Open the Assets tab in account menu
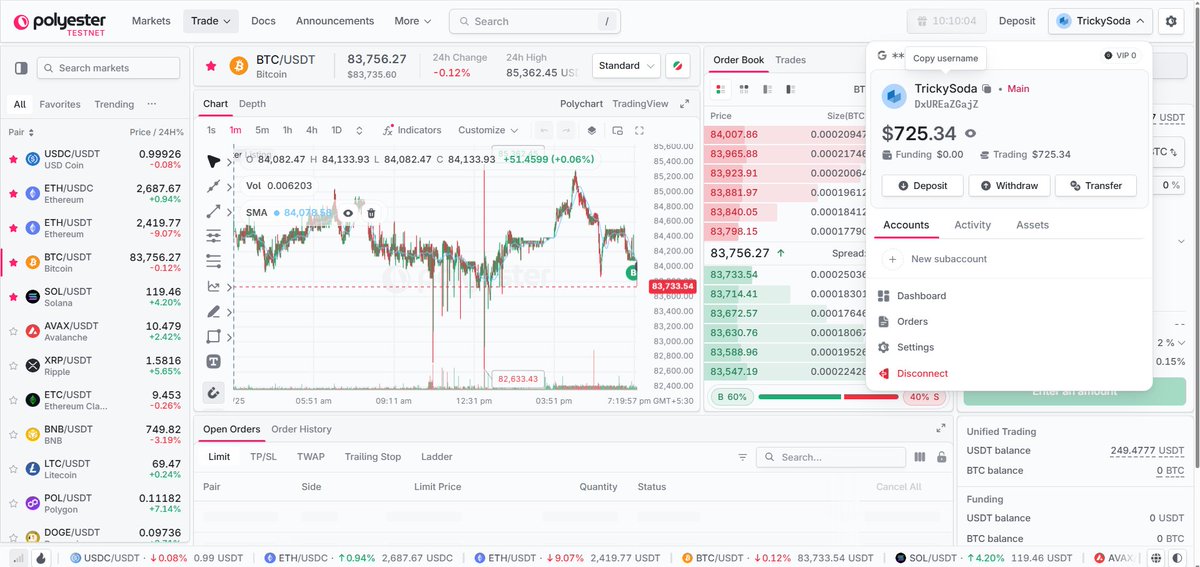Viewport: 1200px width, 567px height. tap(1032, 225)
